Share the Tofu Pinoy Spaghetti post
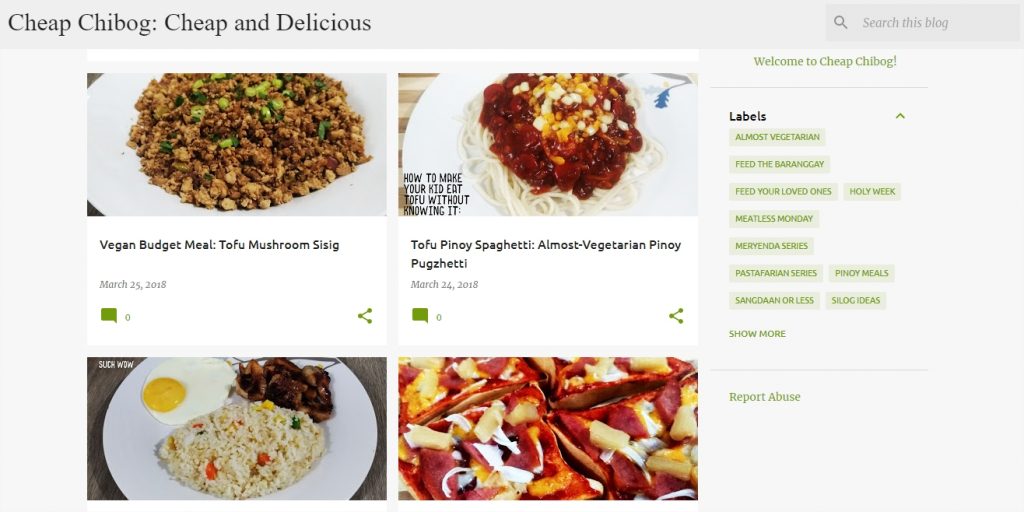The image size is (1024, 512). pos(676,316)
